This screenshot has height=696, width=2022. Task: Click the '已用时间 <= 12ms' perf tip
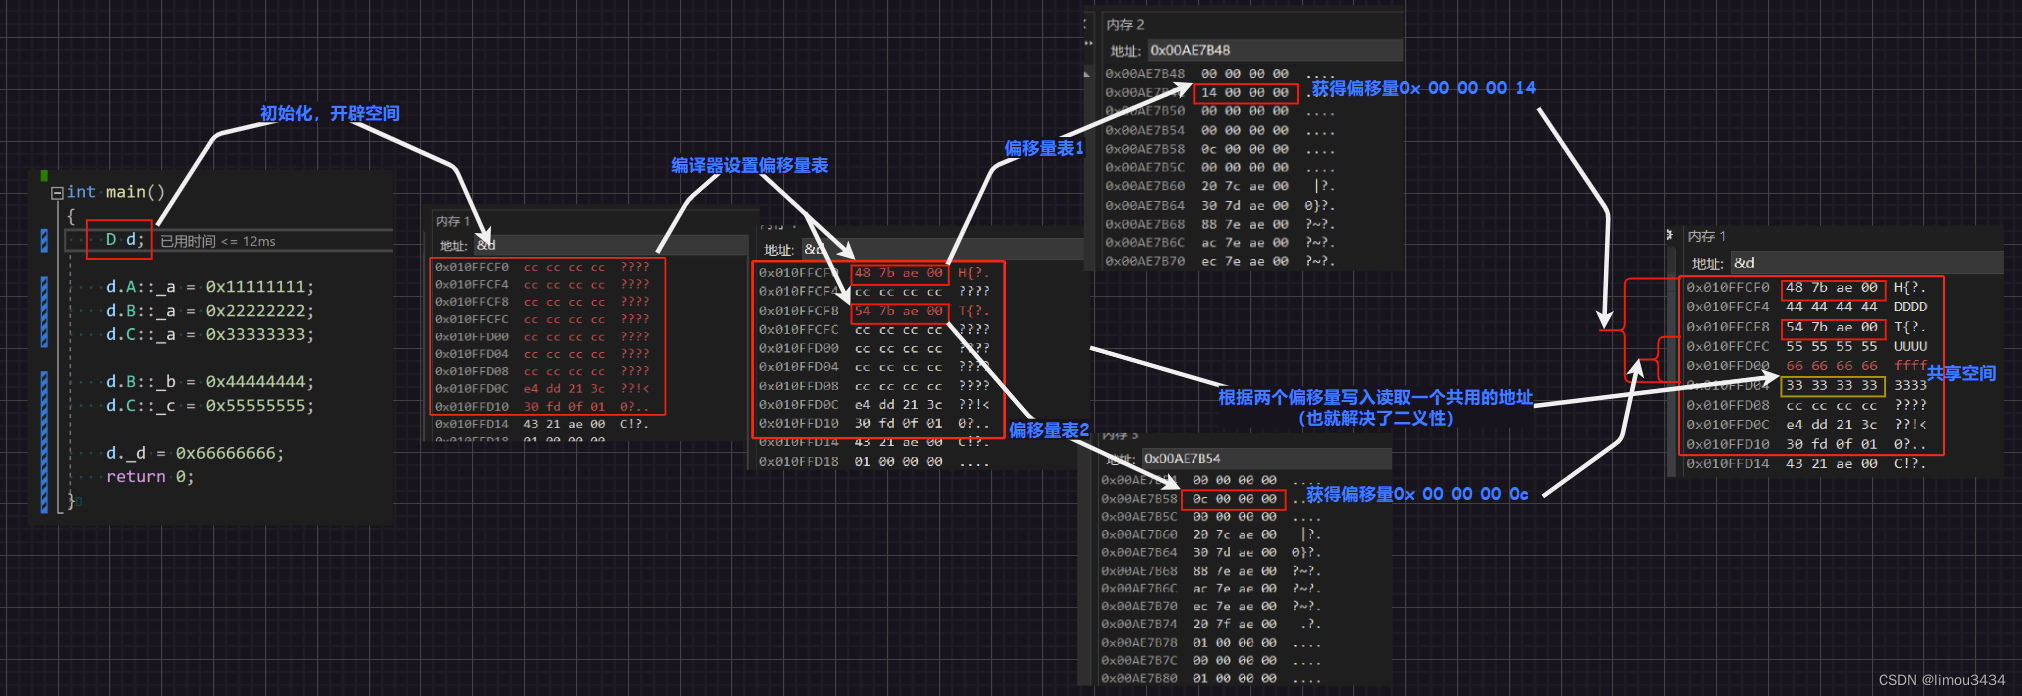click(x=217, y=241)
